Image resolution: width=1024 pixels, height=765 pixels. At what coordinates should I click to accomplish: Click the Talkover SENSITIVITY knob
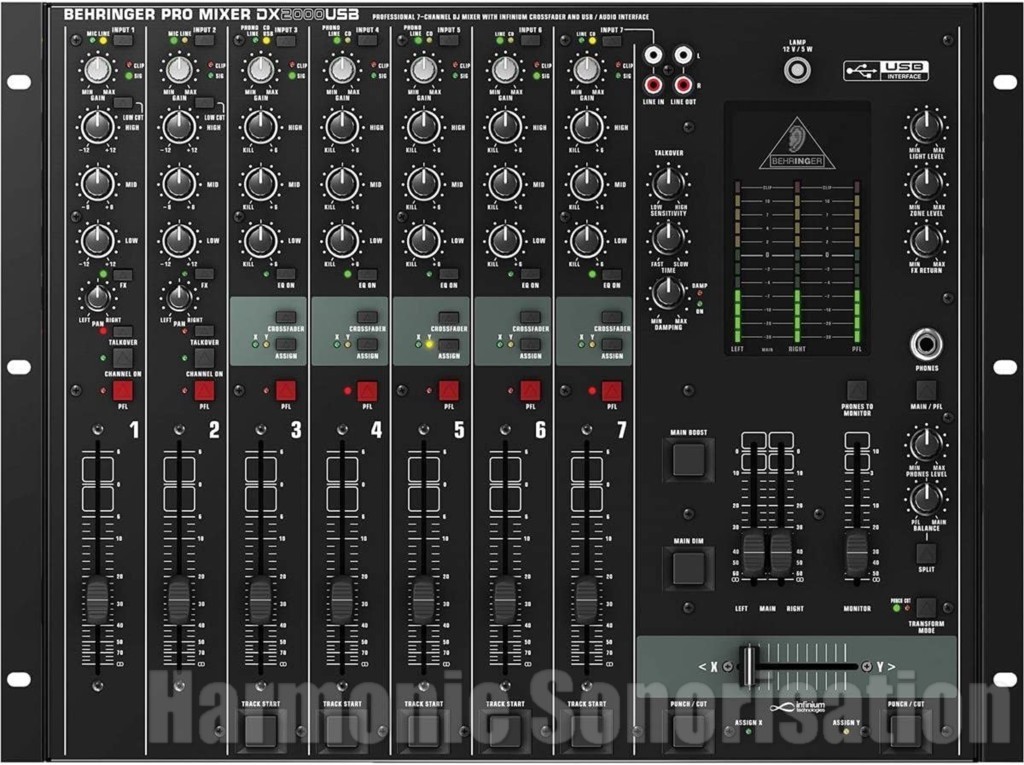[x=668, y=182]
